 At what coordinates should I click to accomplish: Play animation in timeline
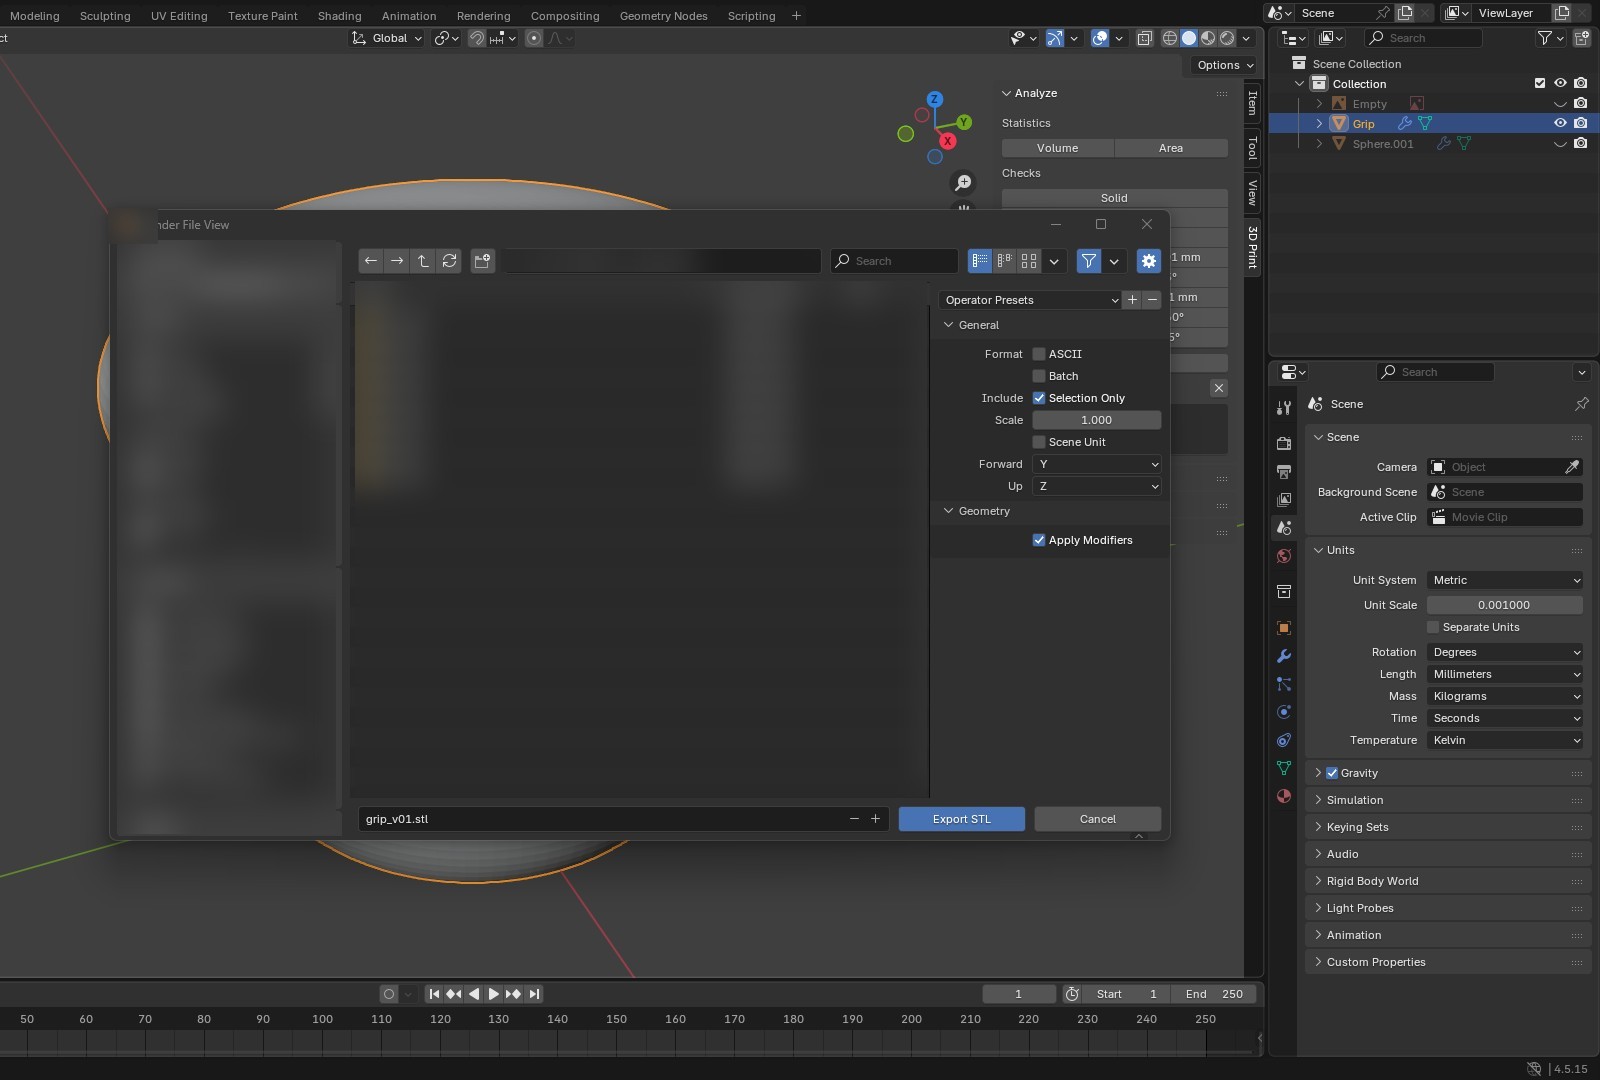pos(493,994)
